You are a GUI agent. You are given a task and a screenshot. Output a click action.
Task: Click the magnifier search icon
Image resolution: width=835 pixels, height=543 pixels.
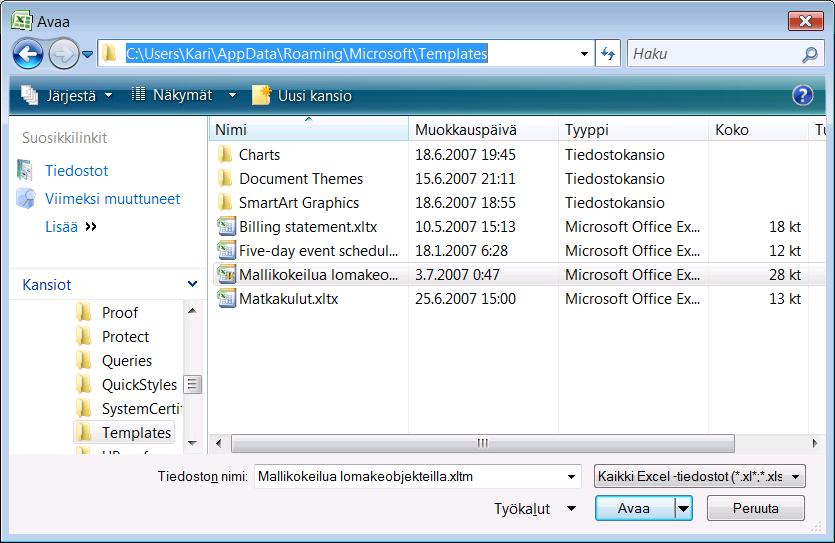point(809,54)
